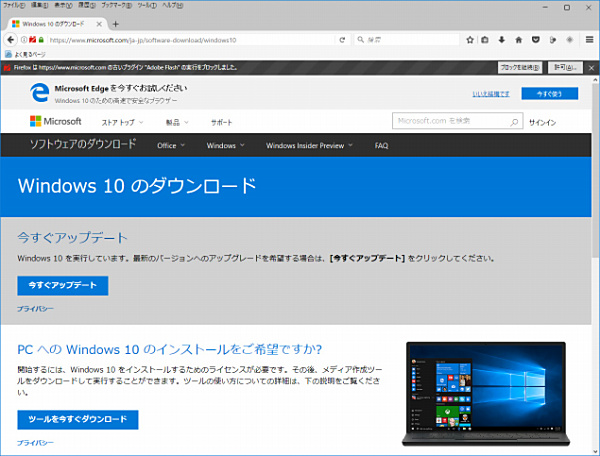Expand Office dropdown in dark nav bar

coord(171,145)
